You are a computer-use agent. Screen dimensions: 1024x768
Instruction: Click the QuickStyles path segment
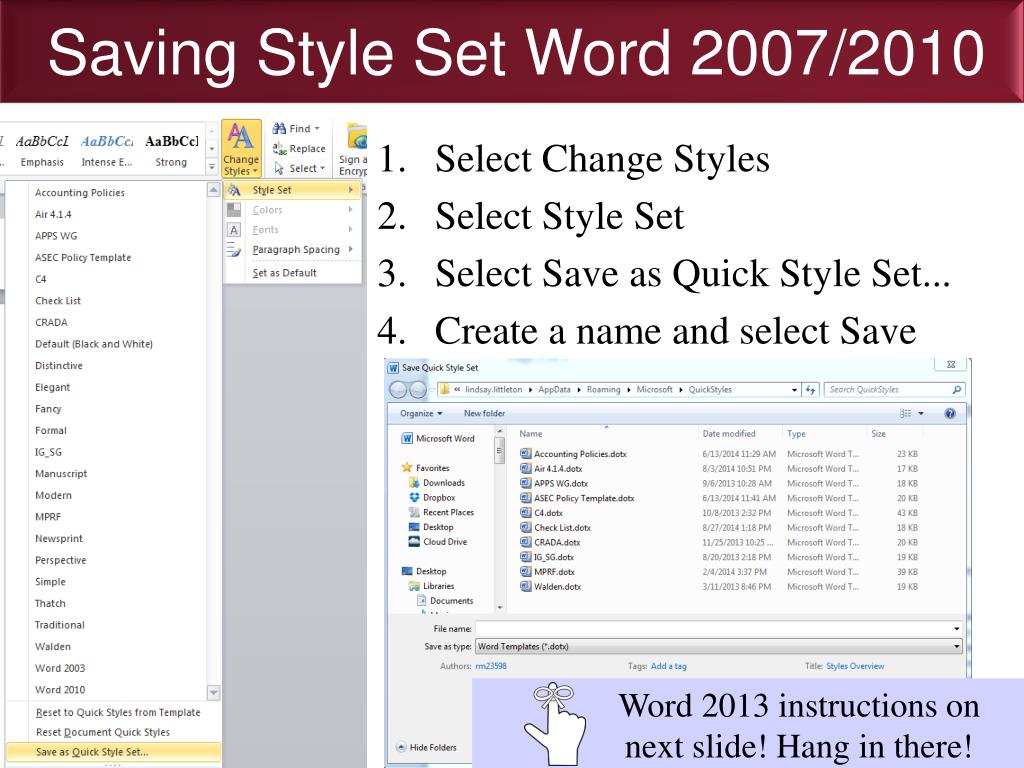click(x=710, y=389)
